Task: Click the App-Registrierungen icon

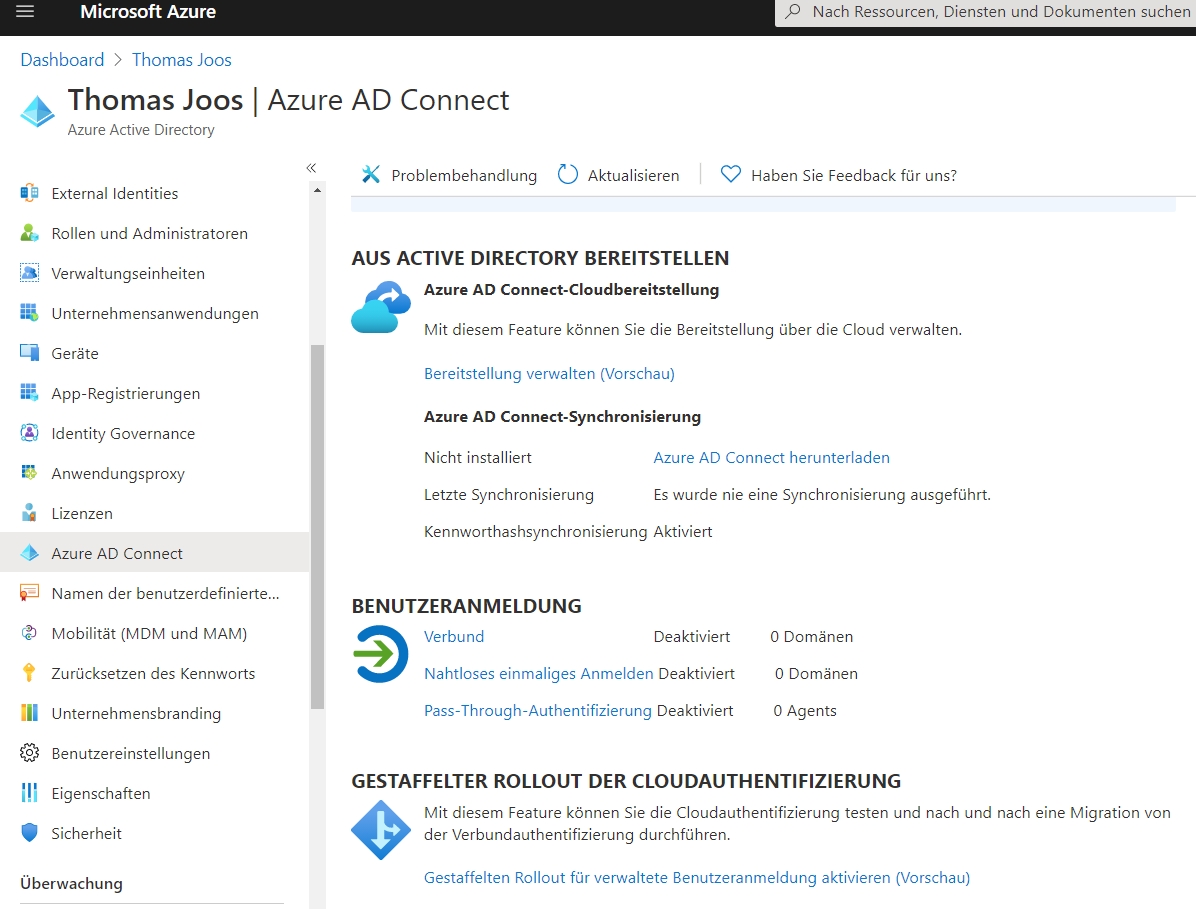Action: pyautogui.click(x=29, y=393)
